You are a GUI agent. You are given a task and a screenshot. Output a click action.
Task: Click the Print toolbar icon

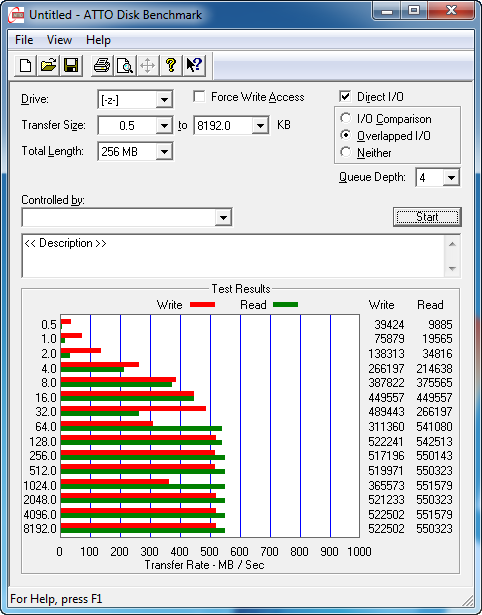point(102,65)
